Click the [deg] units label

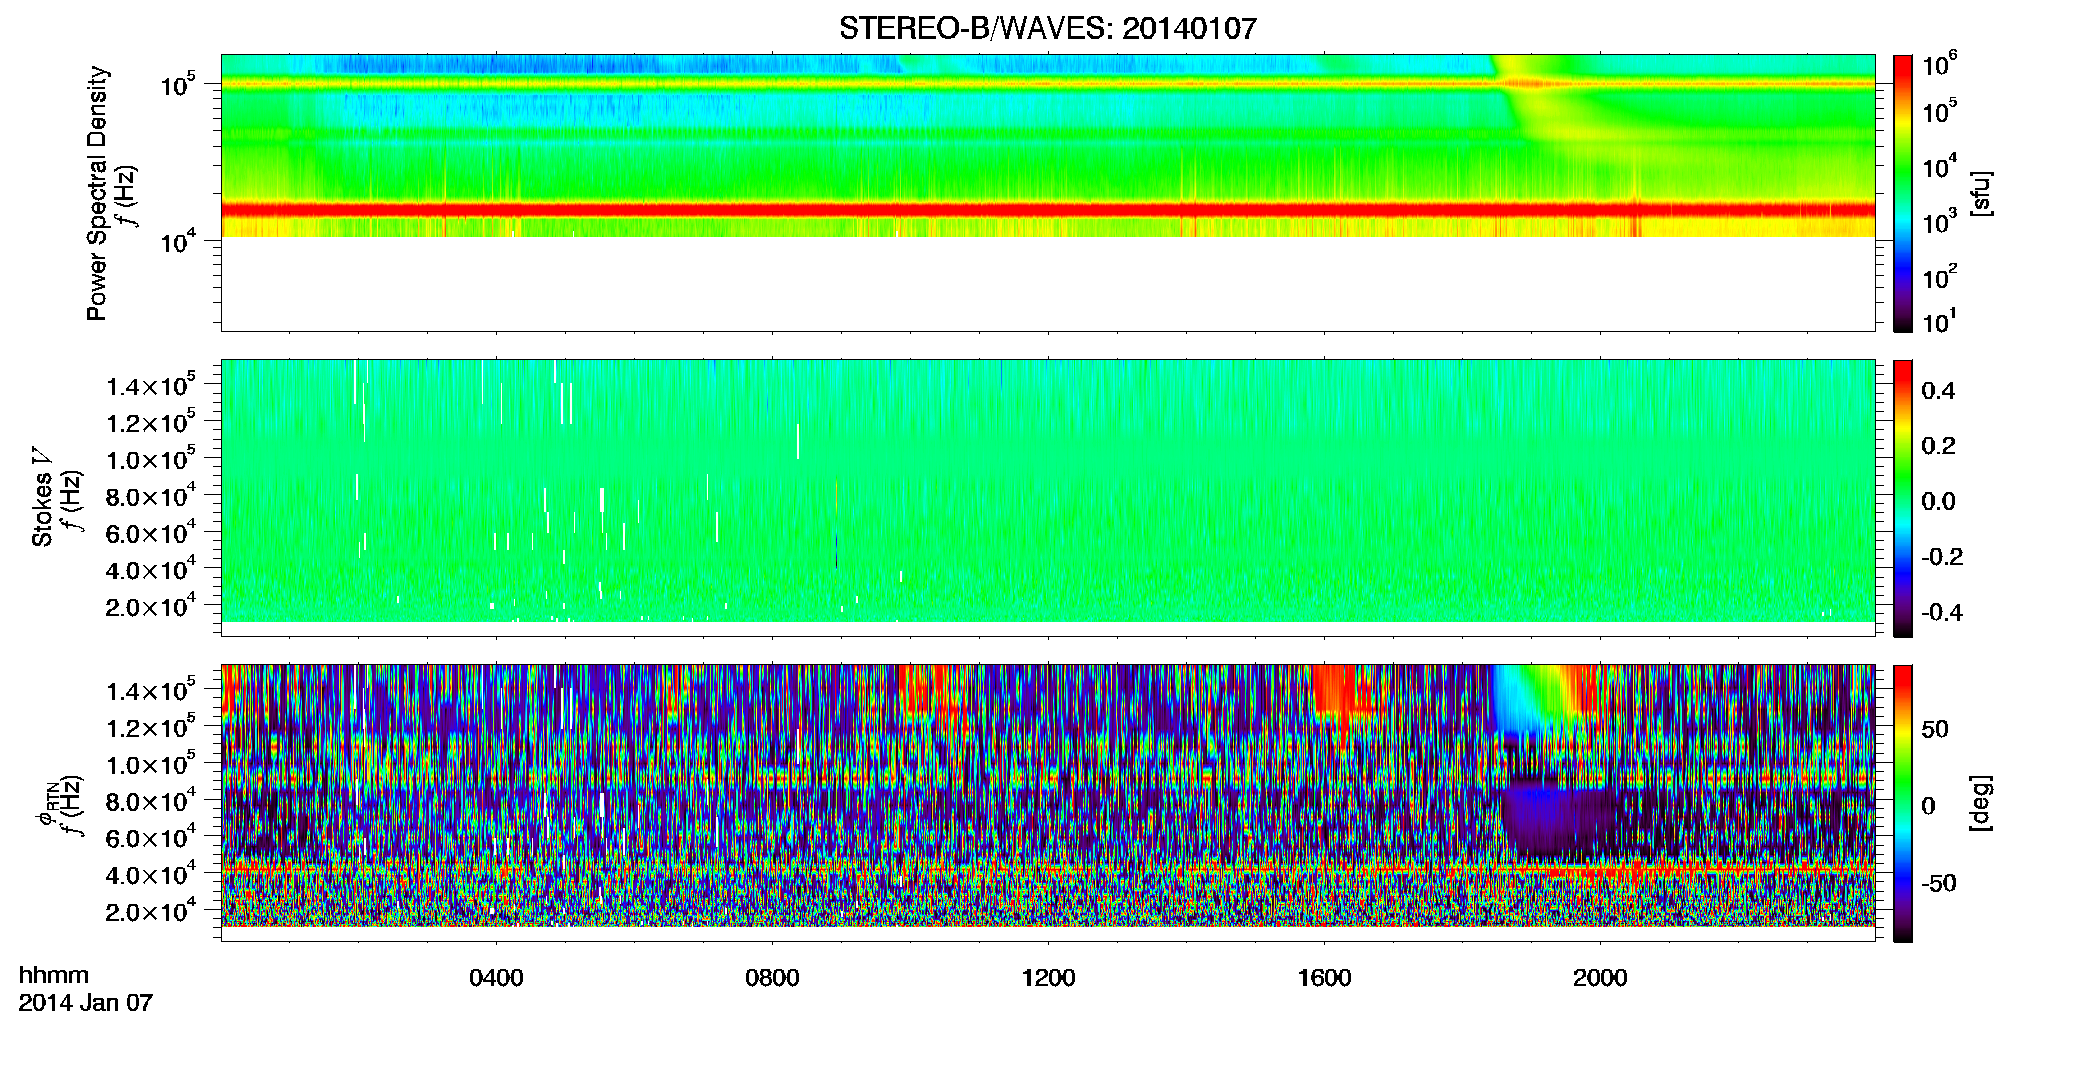pos(1980,803)
